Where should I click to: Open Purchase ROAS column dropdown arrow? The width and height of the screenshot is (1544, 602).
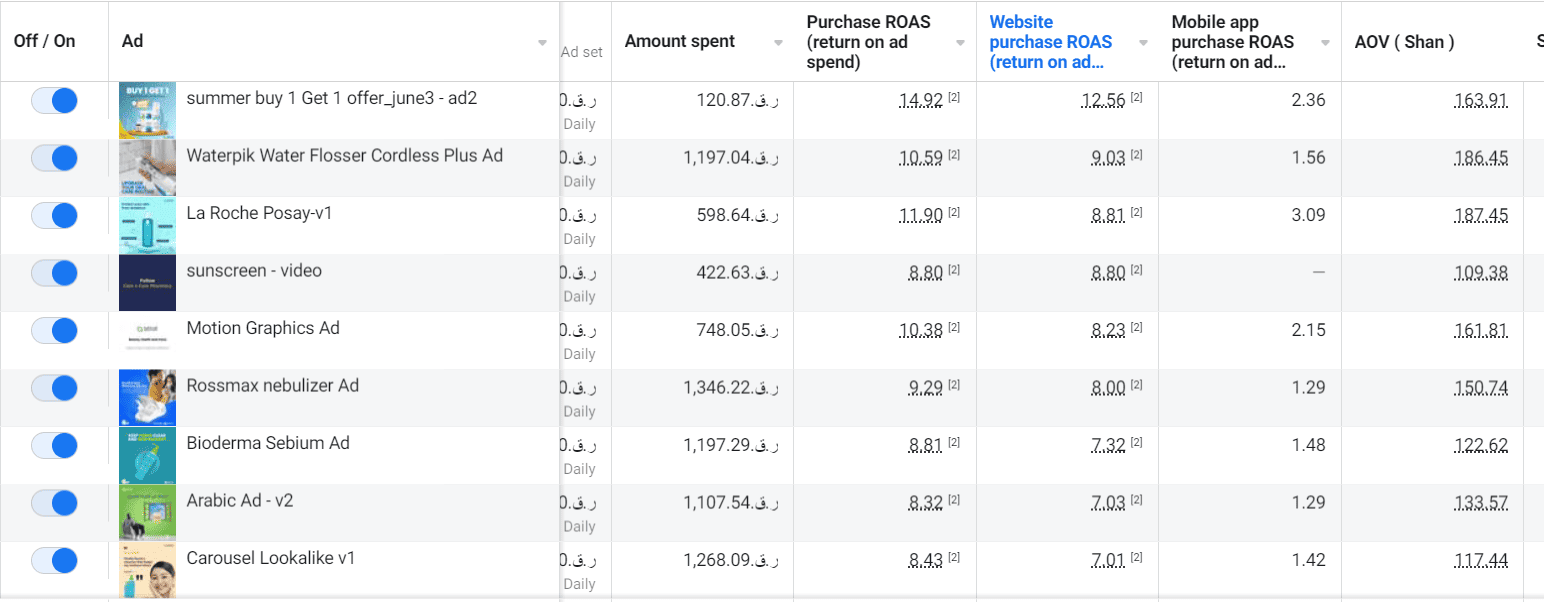(960, 43)
